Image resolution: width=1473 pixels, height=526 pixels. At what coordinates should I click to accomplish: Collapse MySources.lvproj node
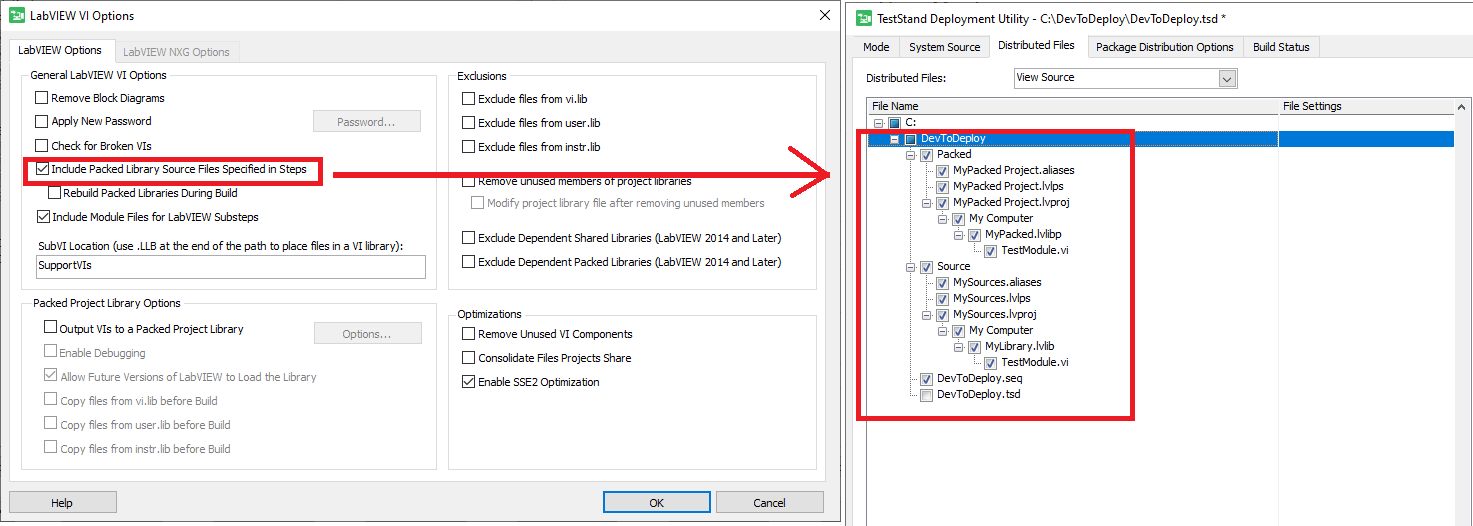coord(926,315)
